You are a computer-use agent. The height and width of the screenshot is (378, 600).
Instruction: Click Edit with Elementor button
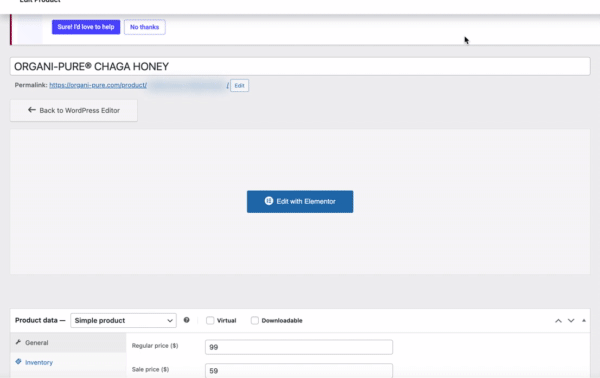tap(300, 202)
